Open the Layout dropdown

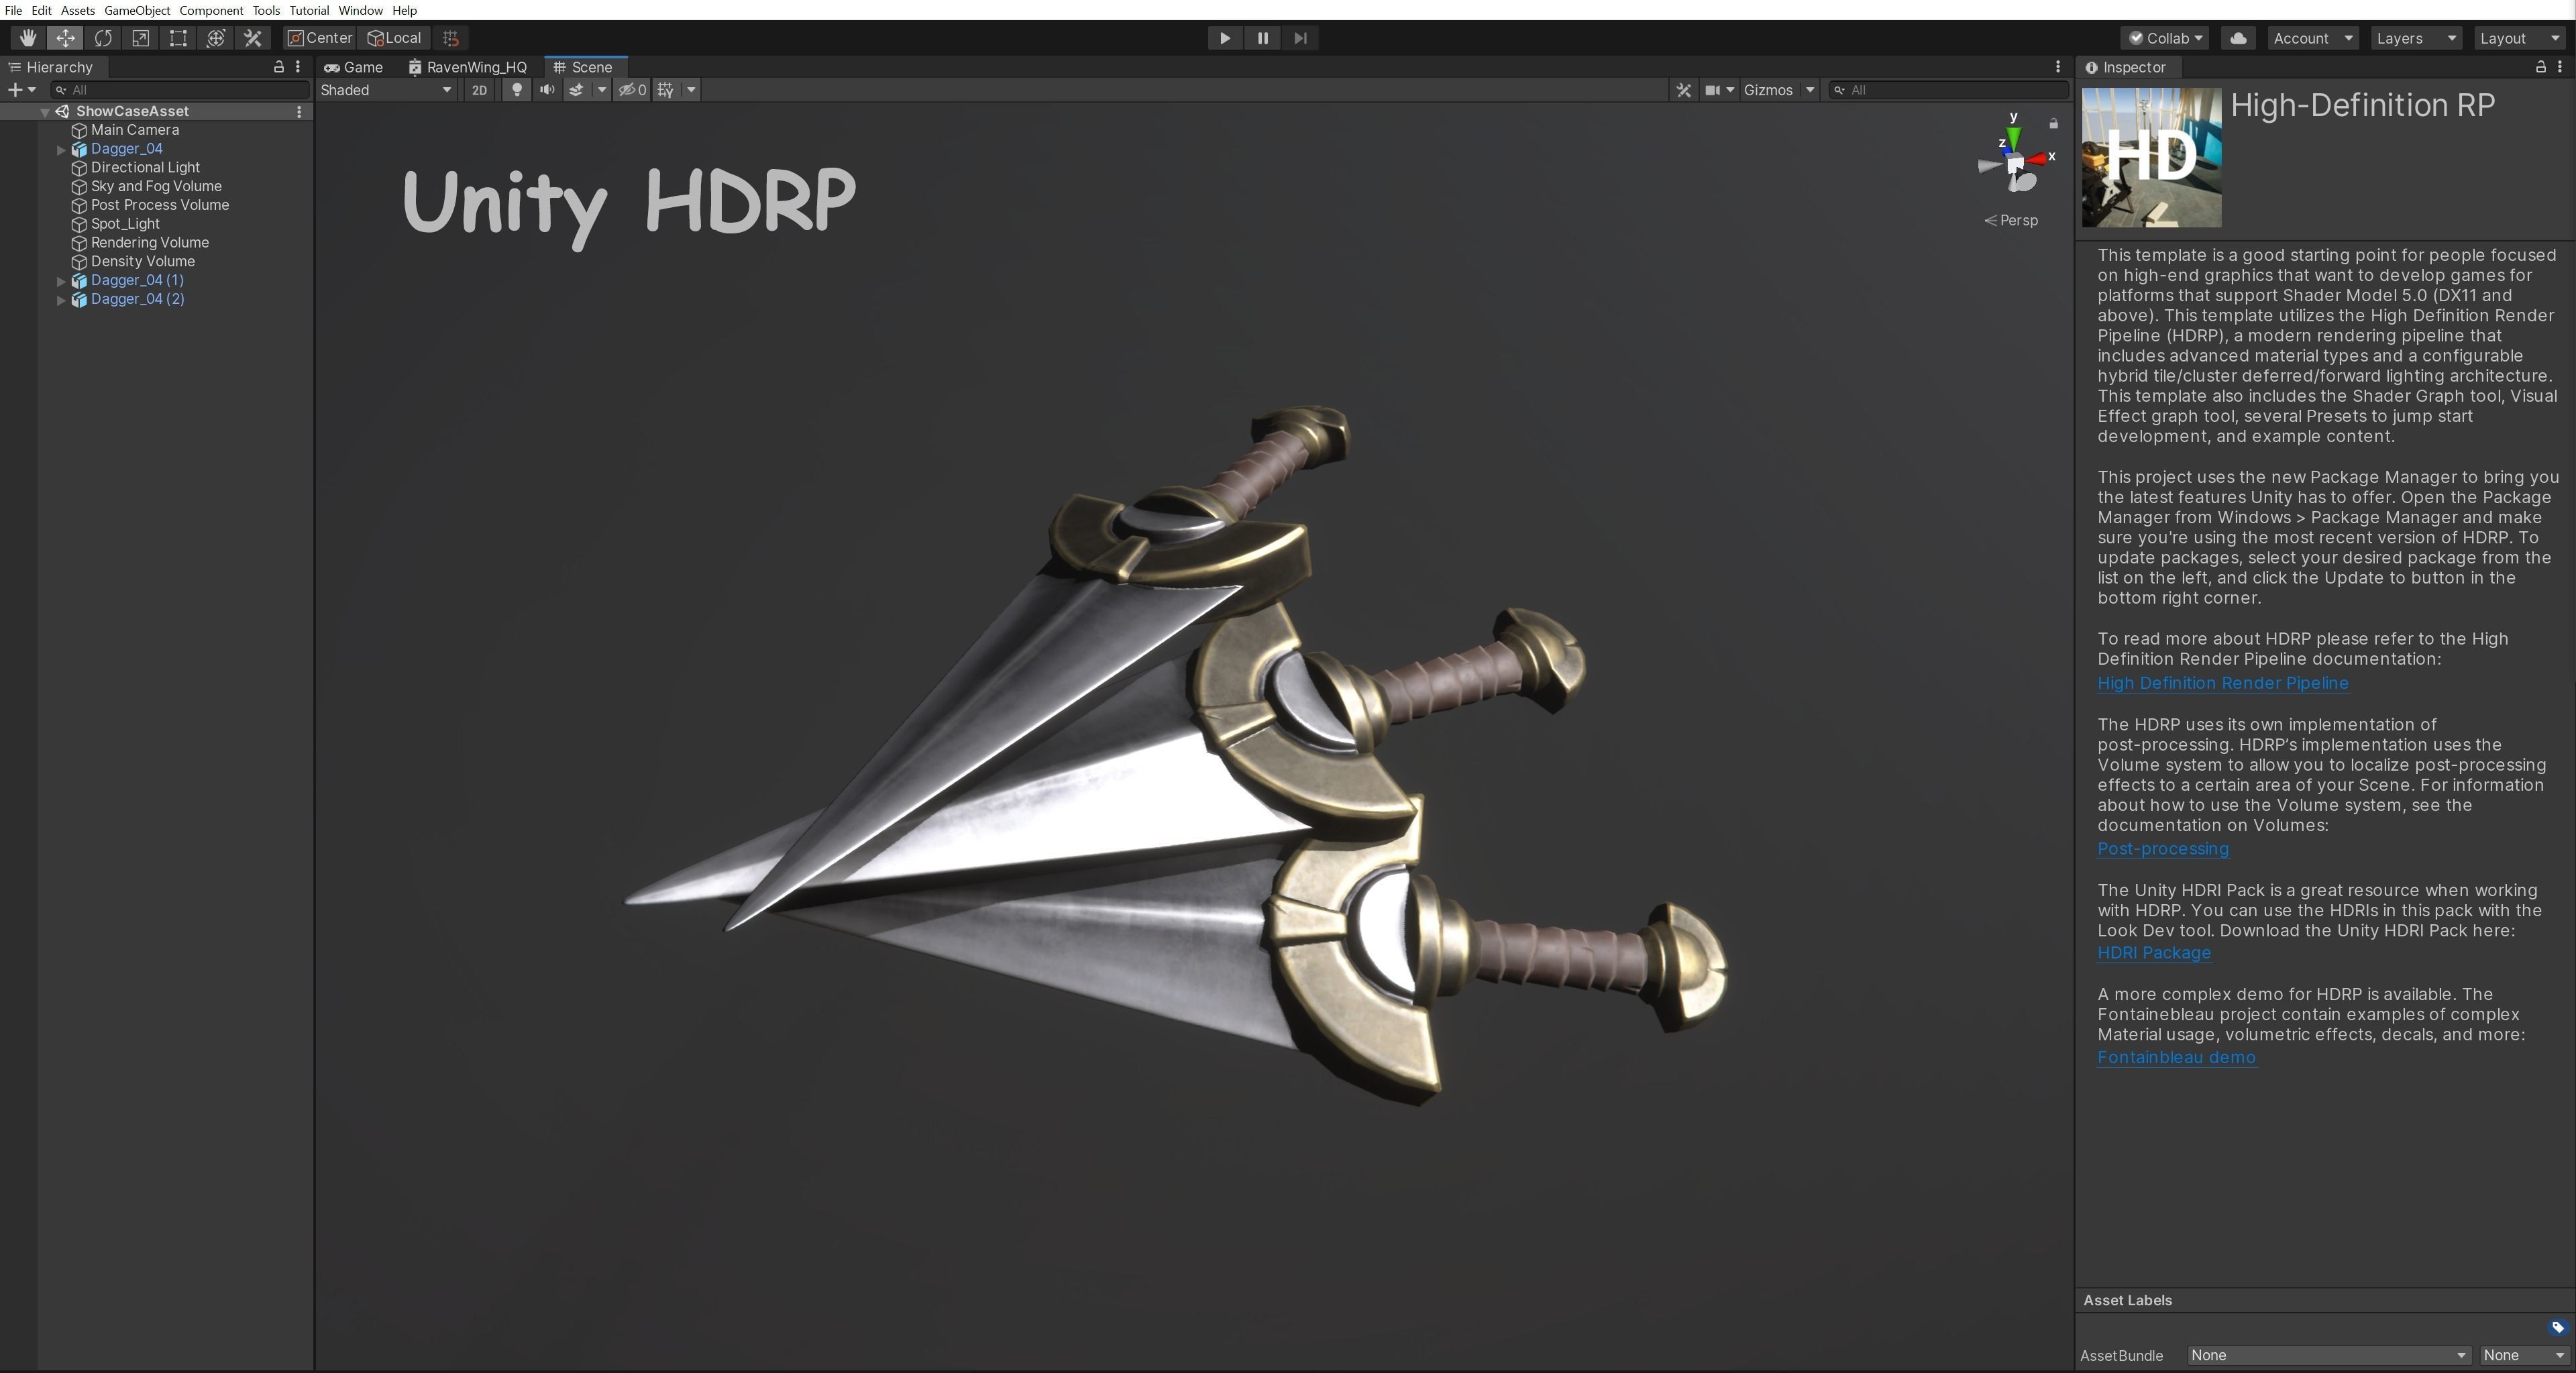[2519, 38]
